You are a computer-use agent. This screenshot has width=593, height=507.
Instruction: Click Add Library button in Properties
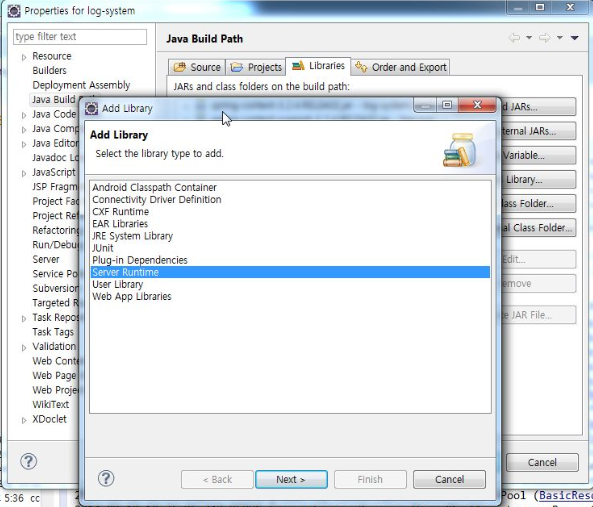[x=539, y=179]
